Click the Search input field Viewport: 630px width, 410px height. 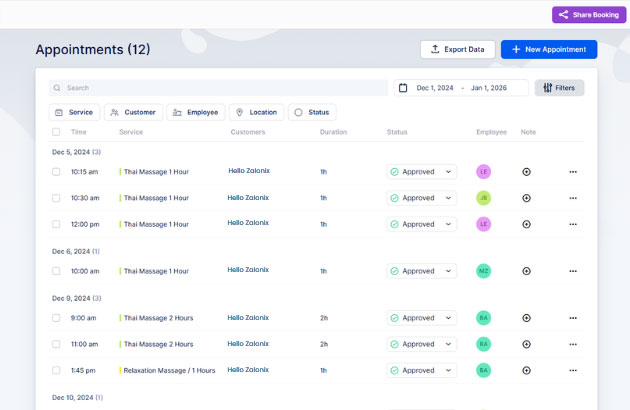coord(218,88)
